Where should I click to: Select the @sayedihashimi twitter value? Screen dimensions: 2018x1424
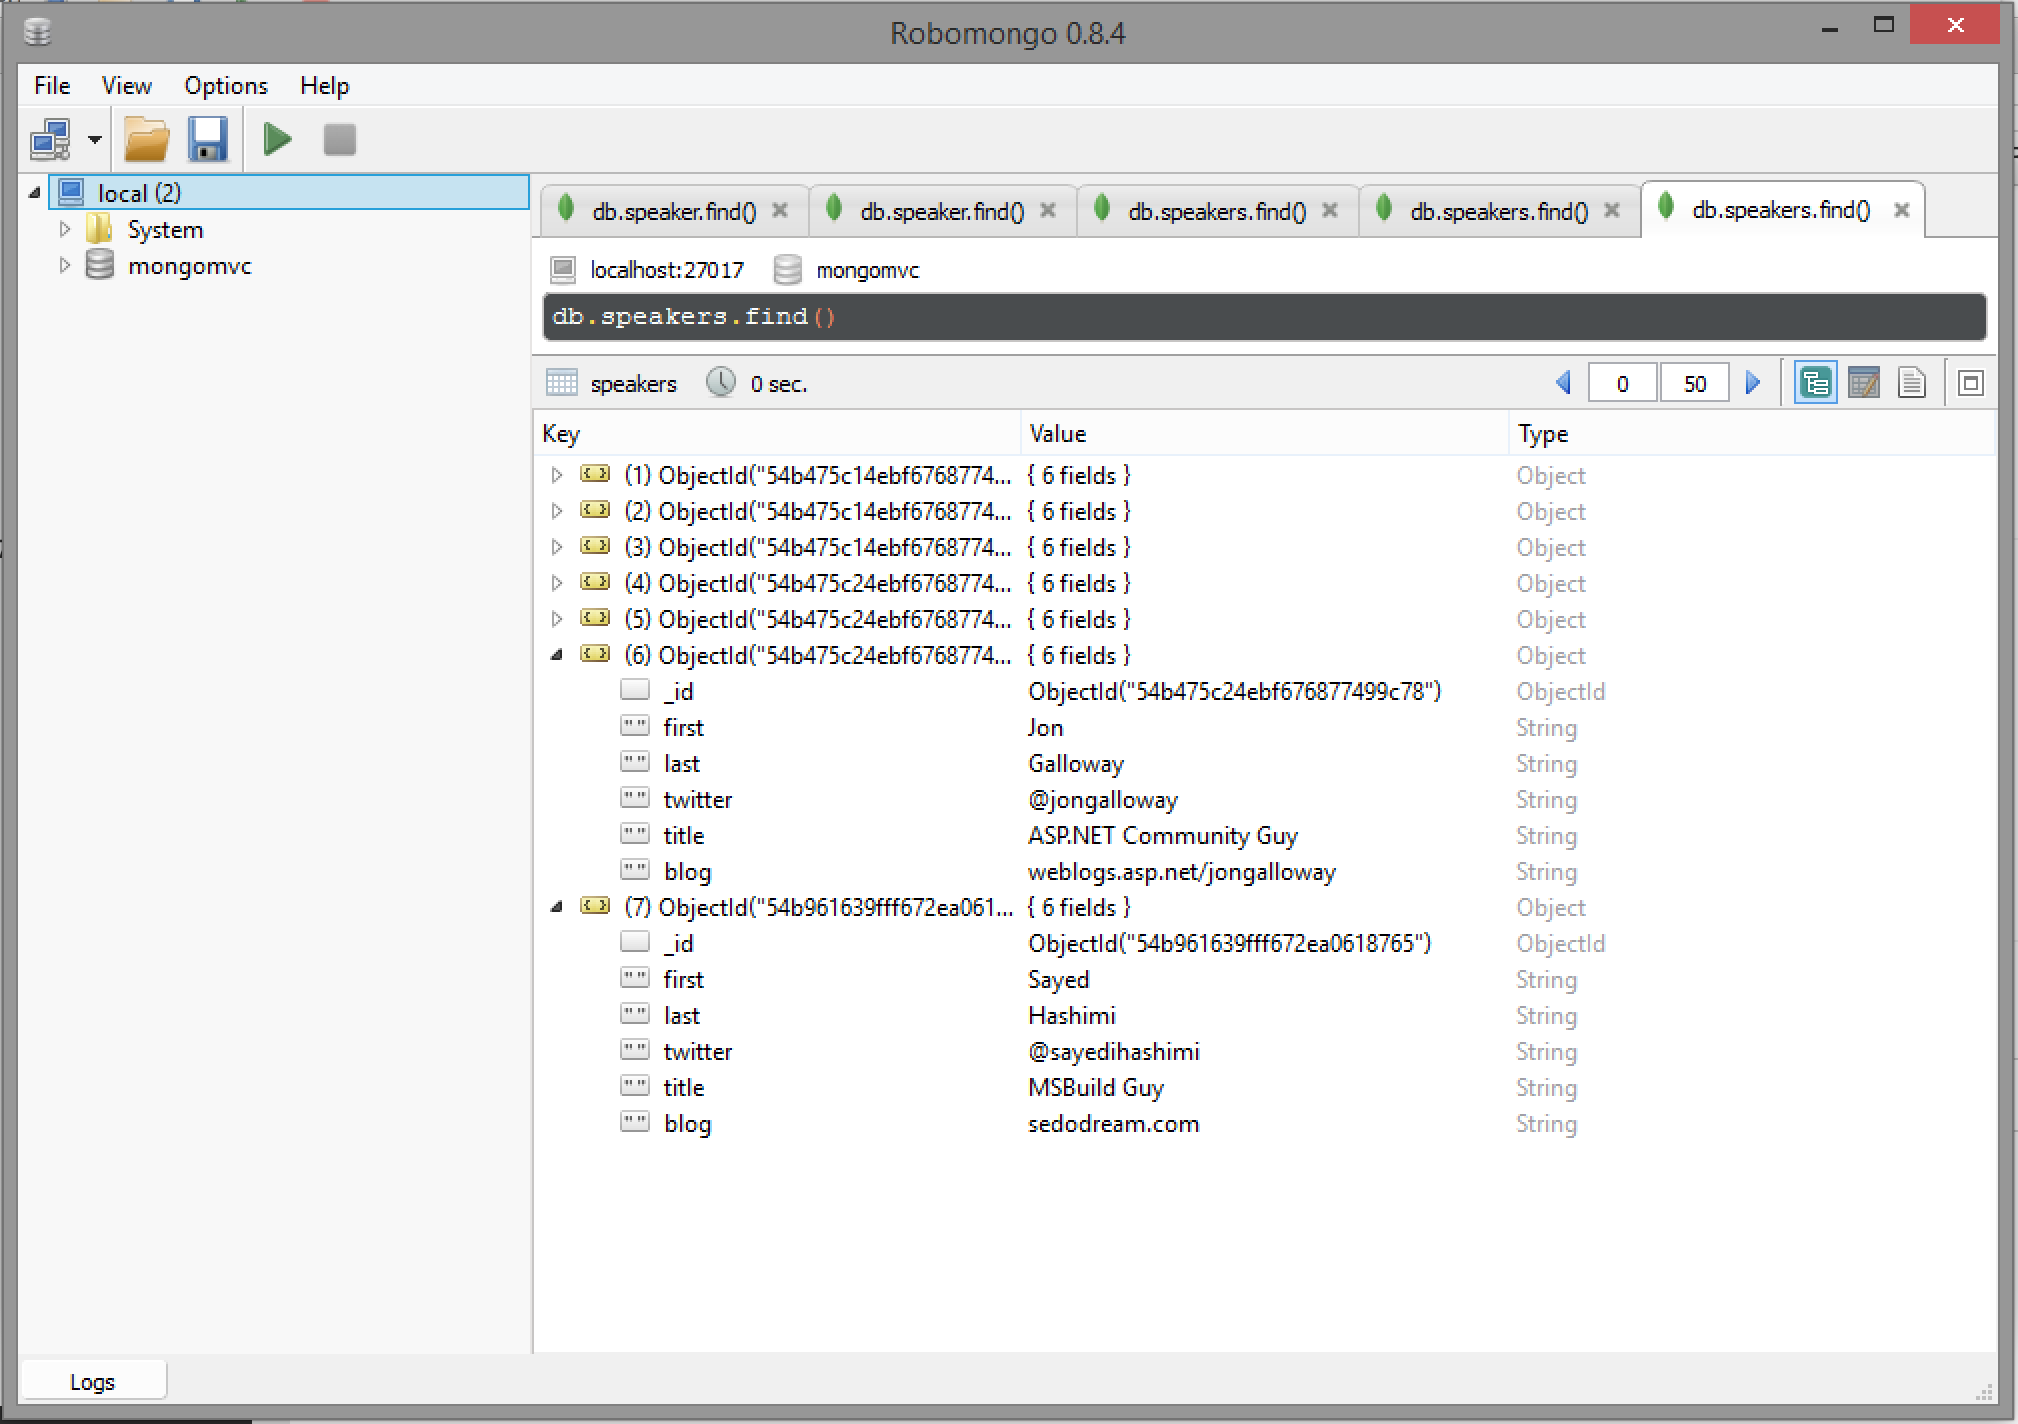pos(1114,1051)
